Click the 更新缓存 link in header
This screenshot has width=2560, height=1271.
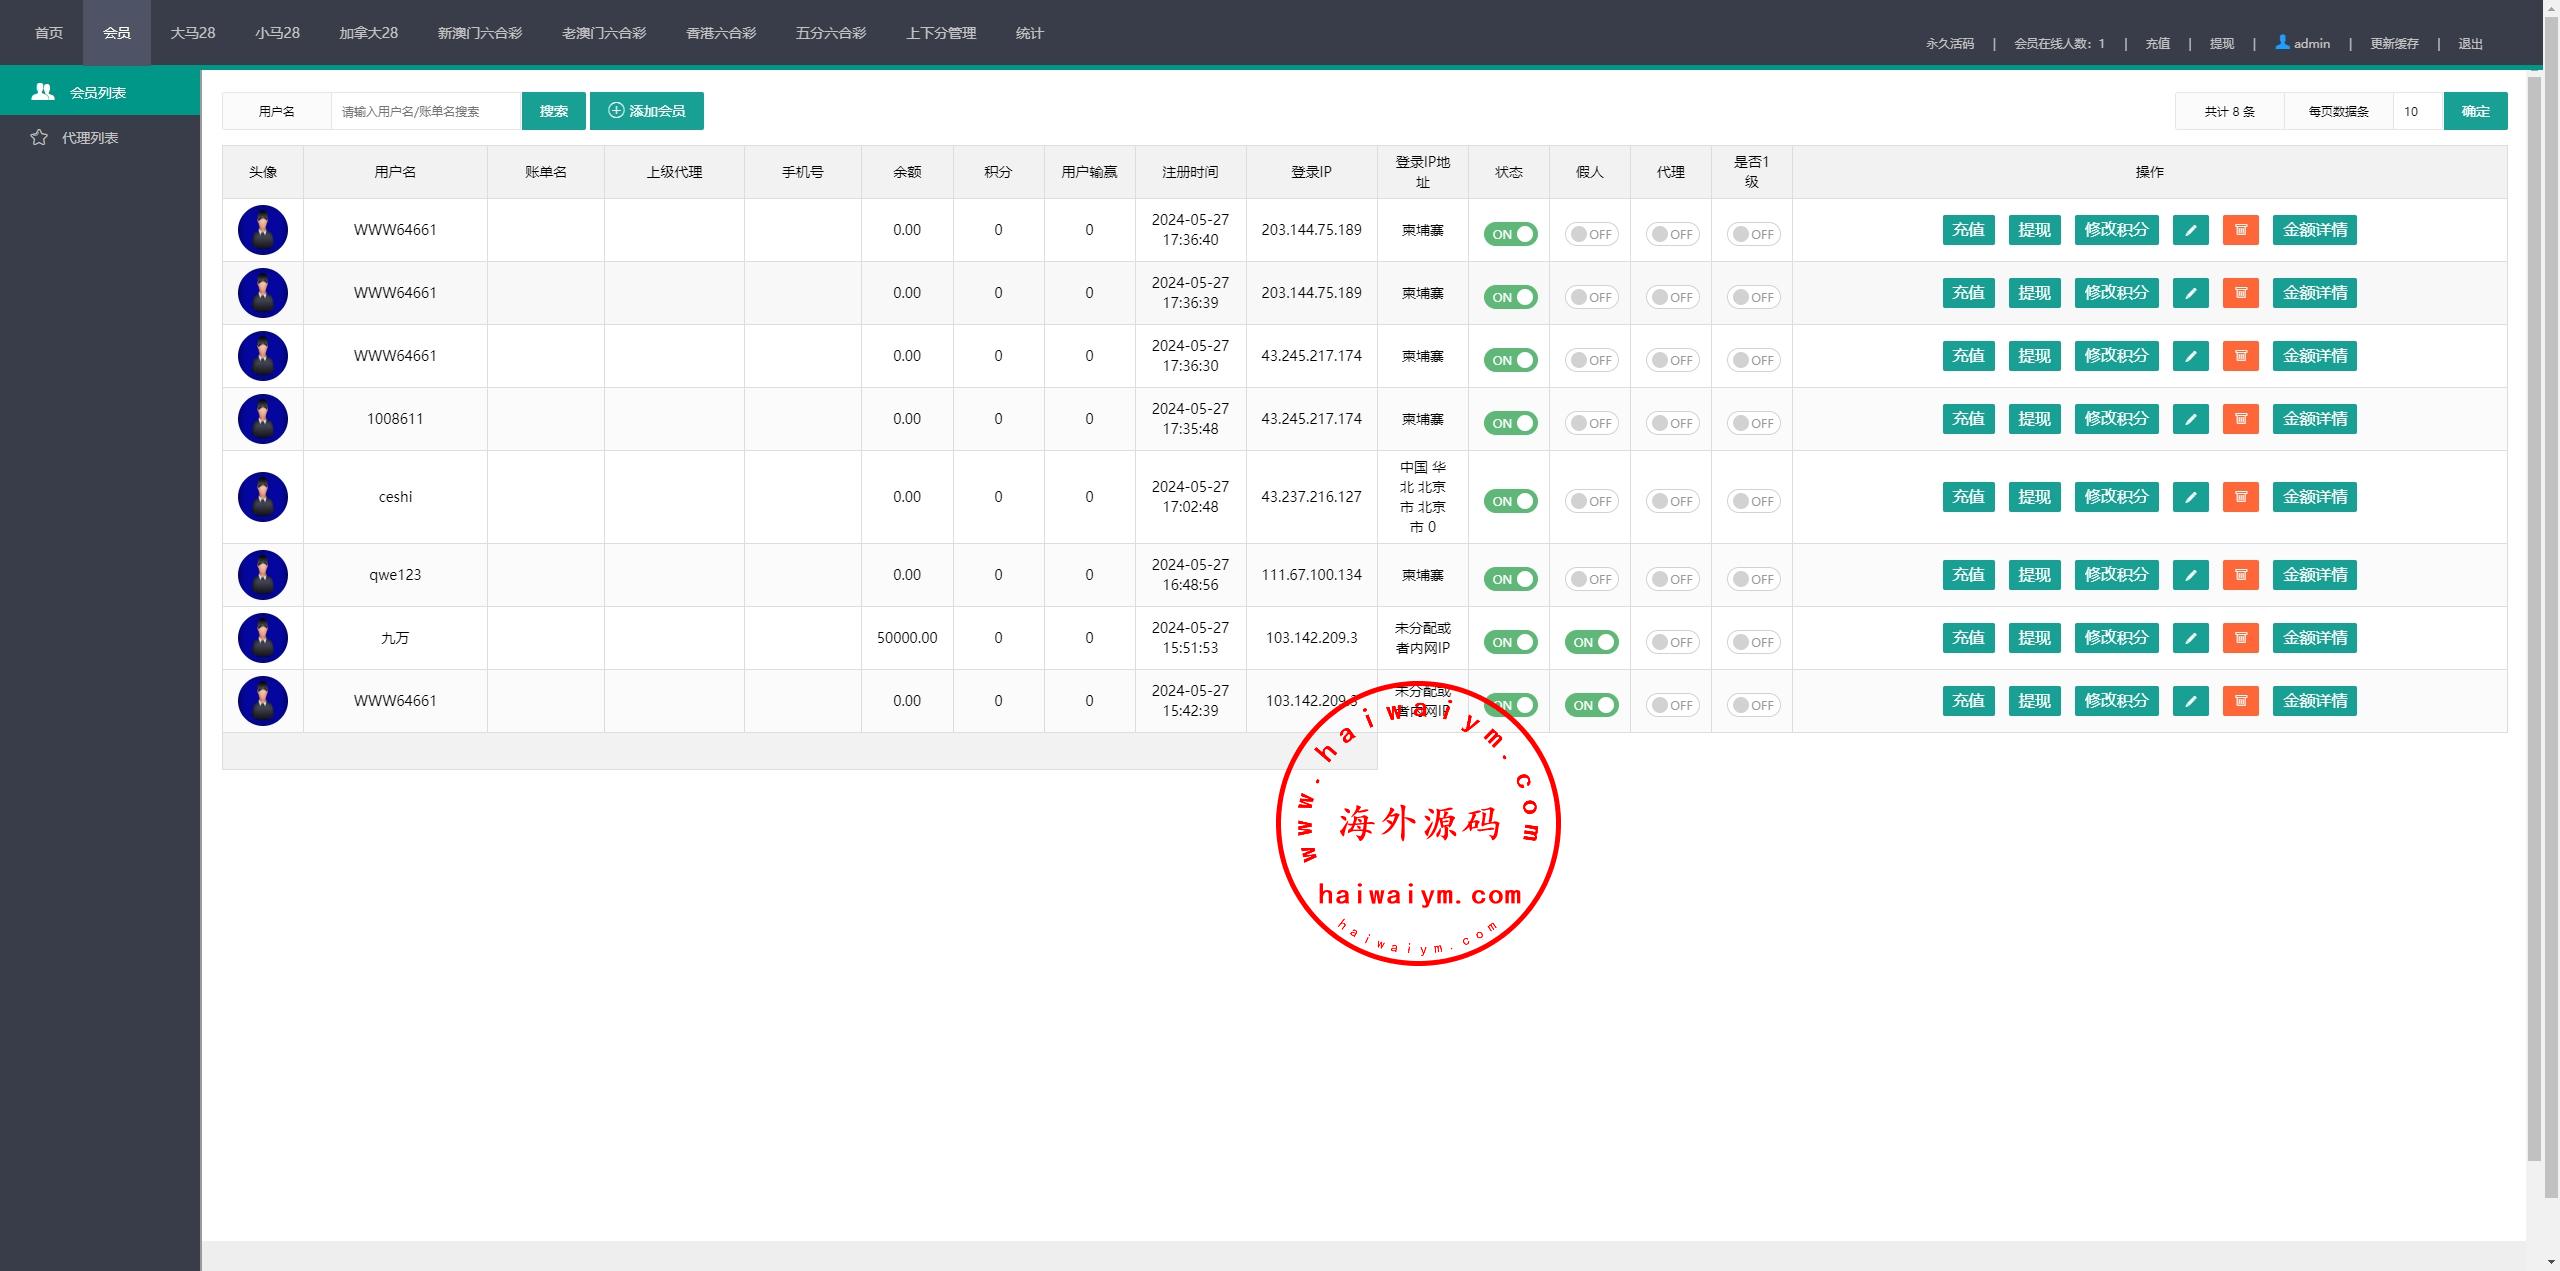(x=2393, y=43)
